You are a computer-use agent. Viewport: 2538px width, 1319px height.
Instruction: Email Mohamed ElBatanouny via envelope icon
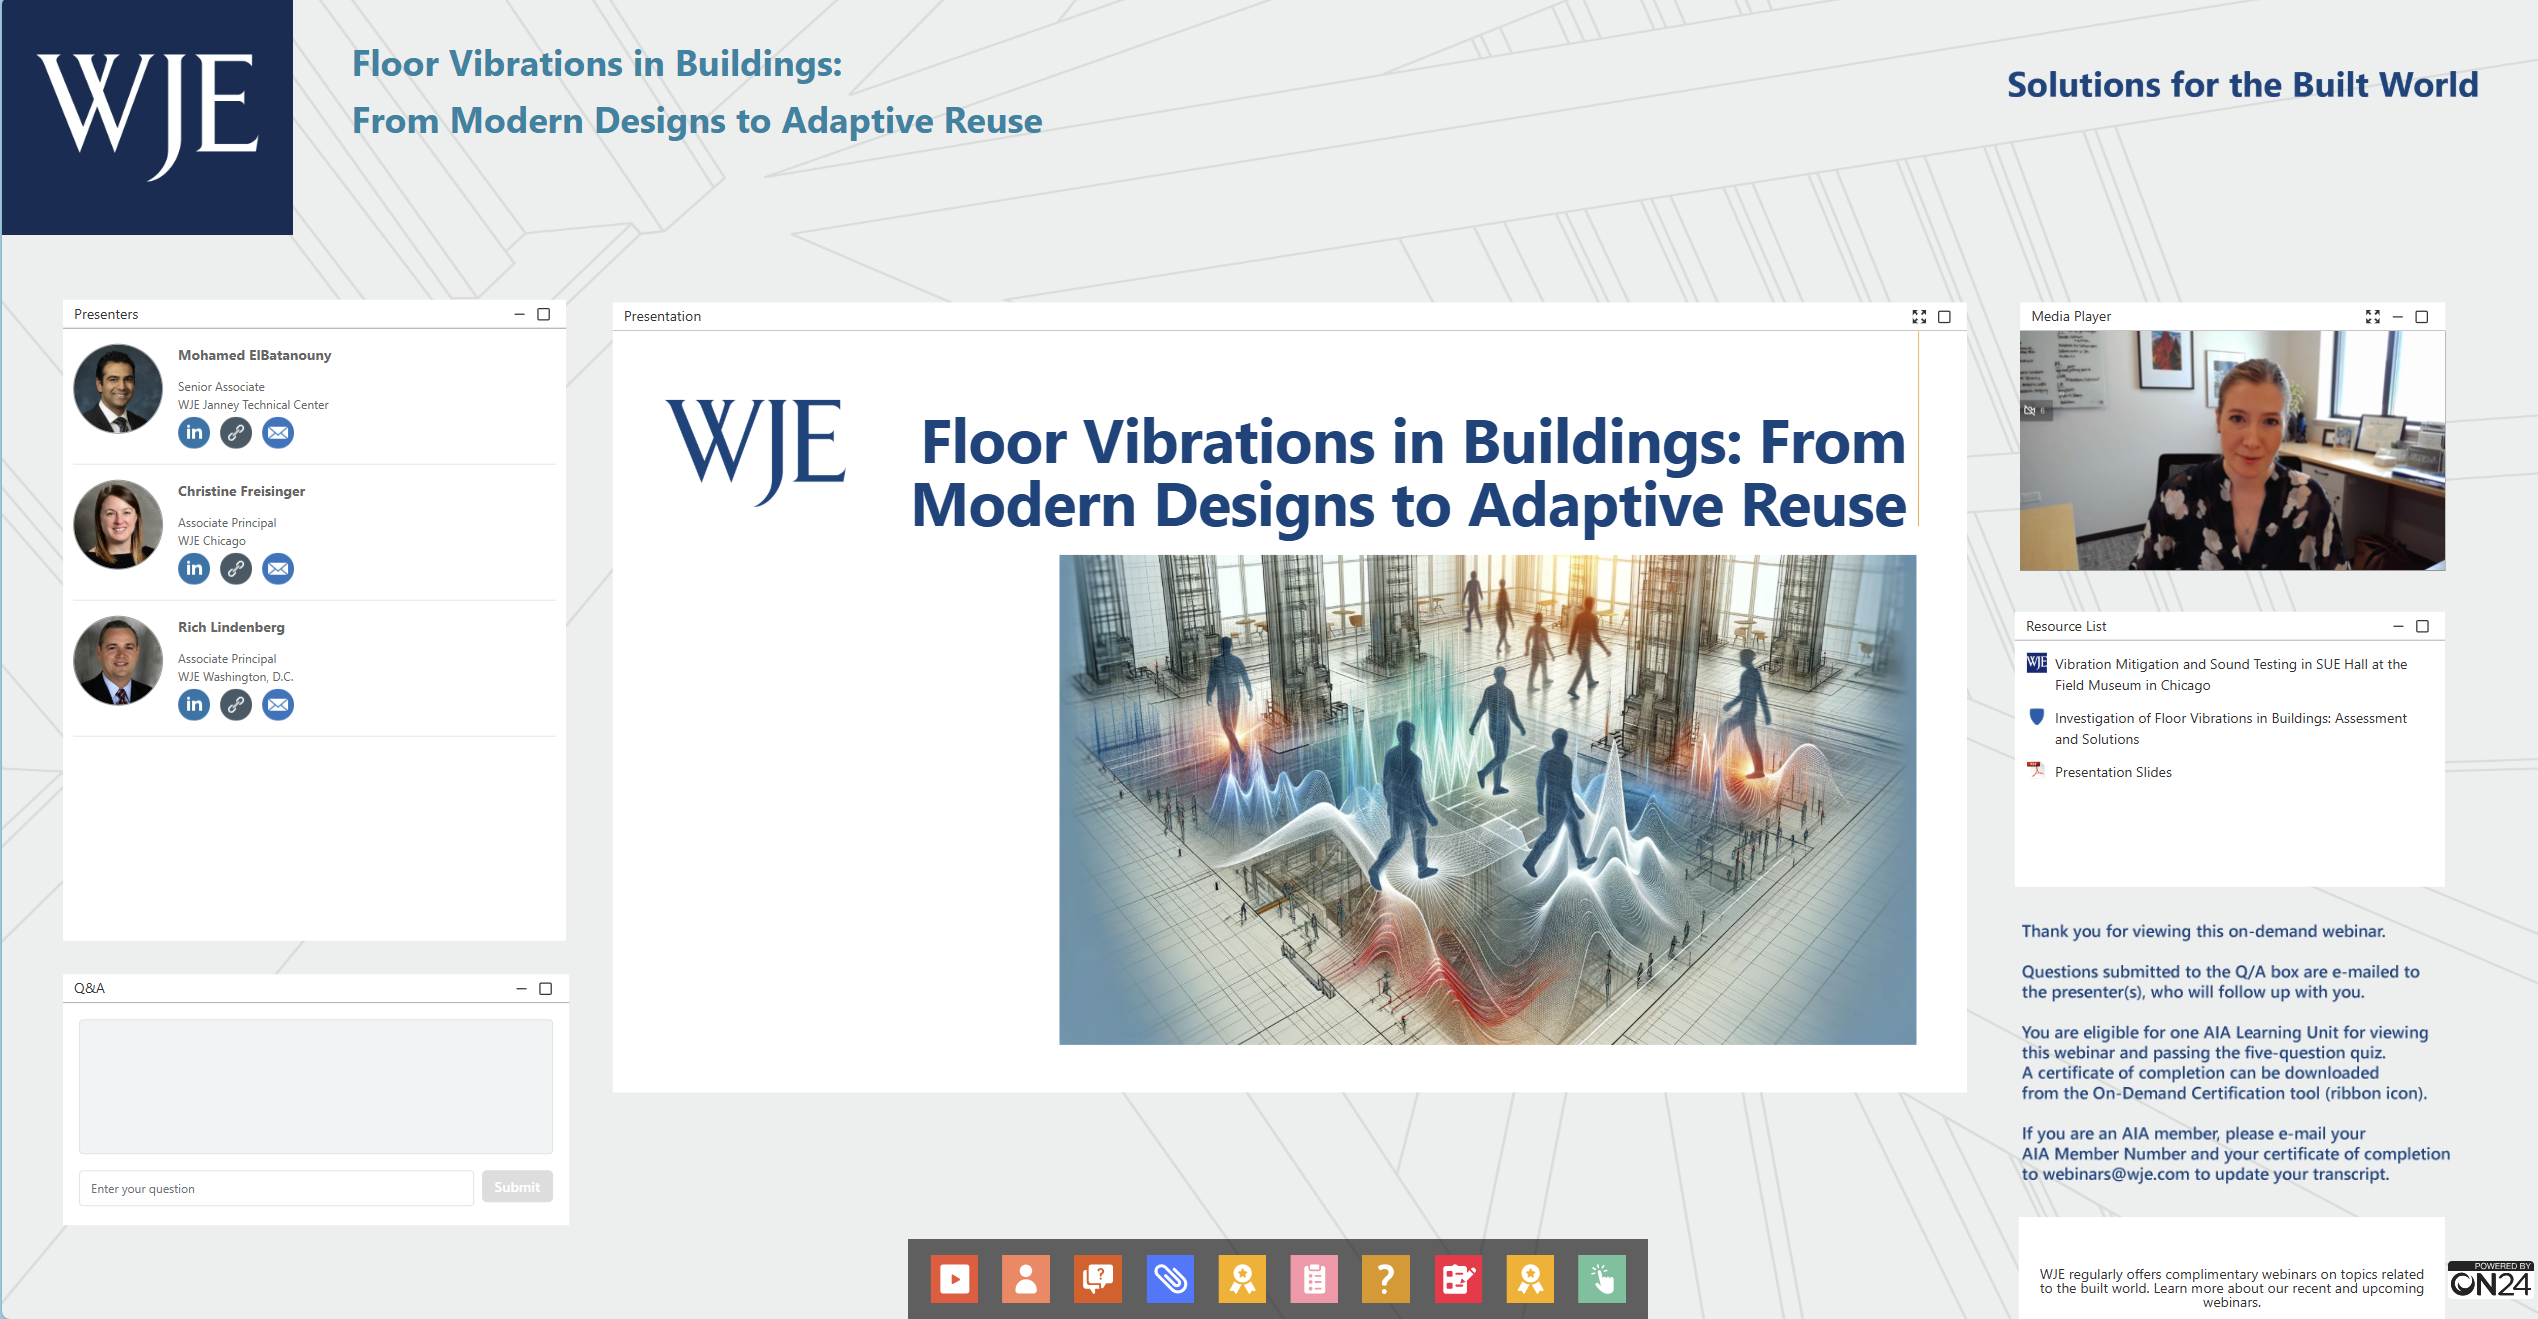(x=278, y=433)
